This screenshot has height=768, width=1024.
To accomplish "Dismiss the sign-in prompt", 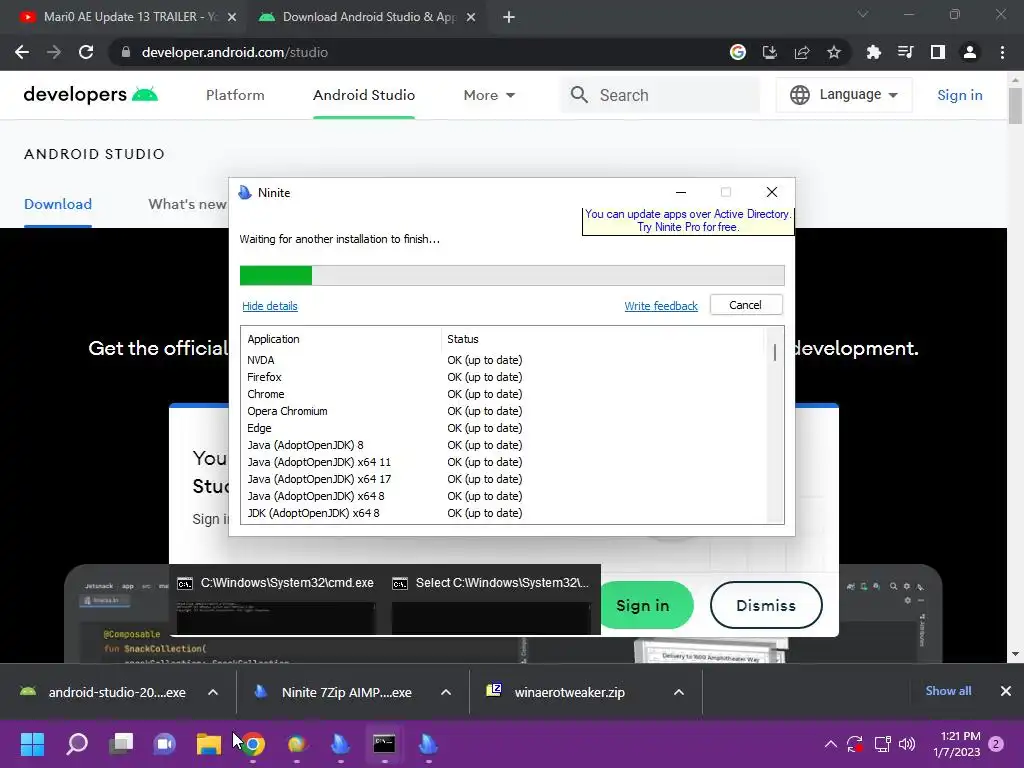I will (765, 605).
